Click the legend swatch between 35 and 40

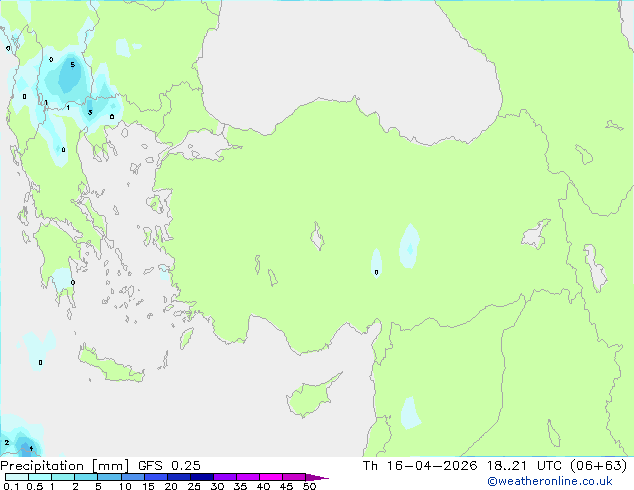click(x=248, y=477)
